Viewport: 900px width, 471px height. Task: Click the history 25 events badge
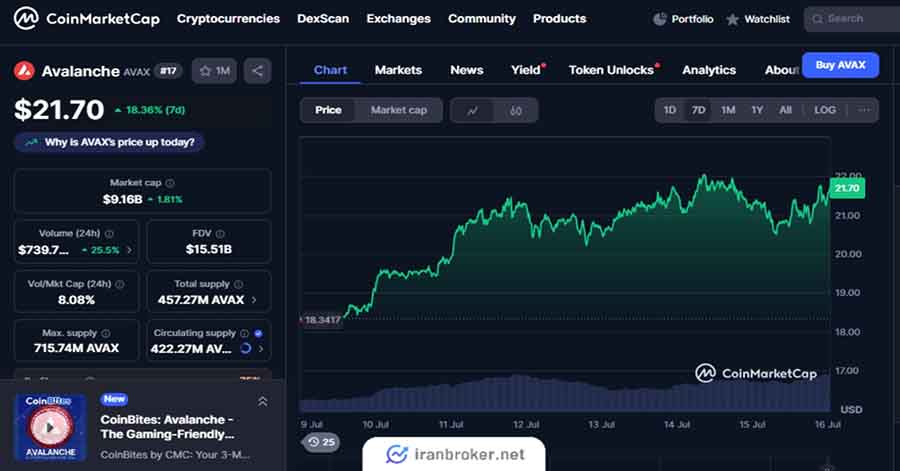321,442
